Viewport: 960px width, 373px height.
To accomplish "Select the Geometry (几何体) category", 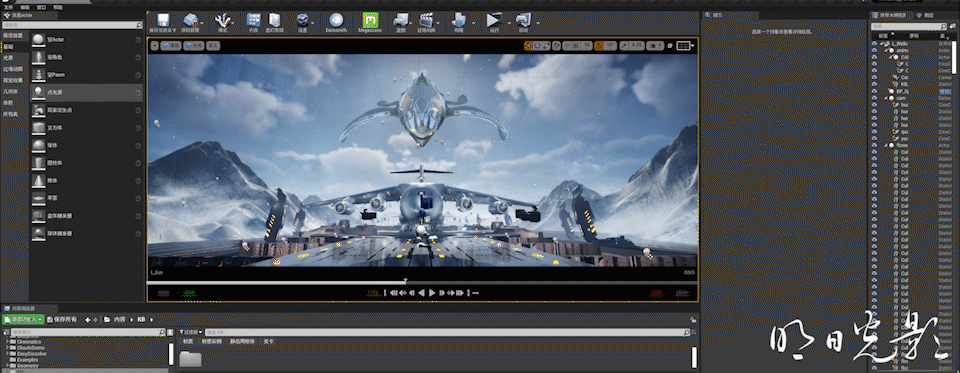I will point(10,91).
